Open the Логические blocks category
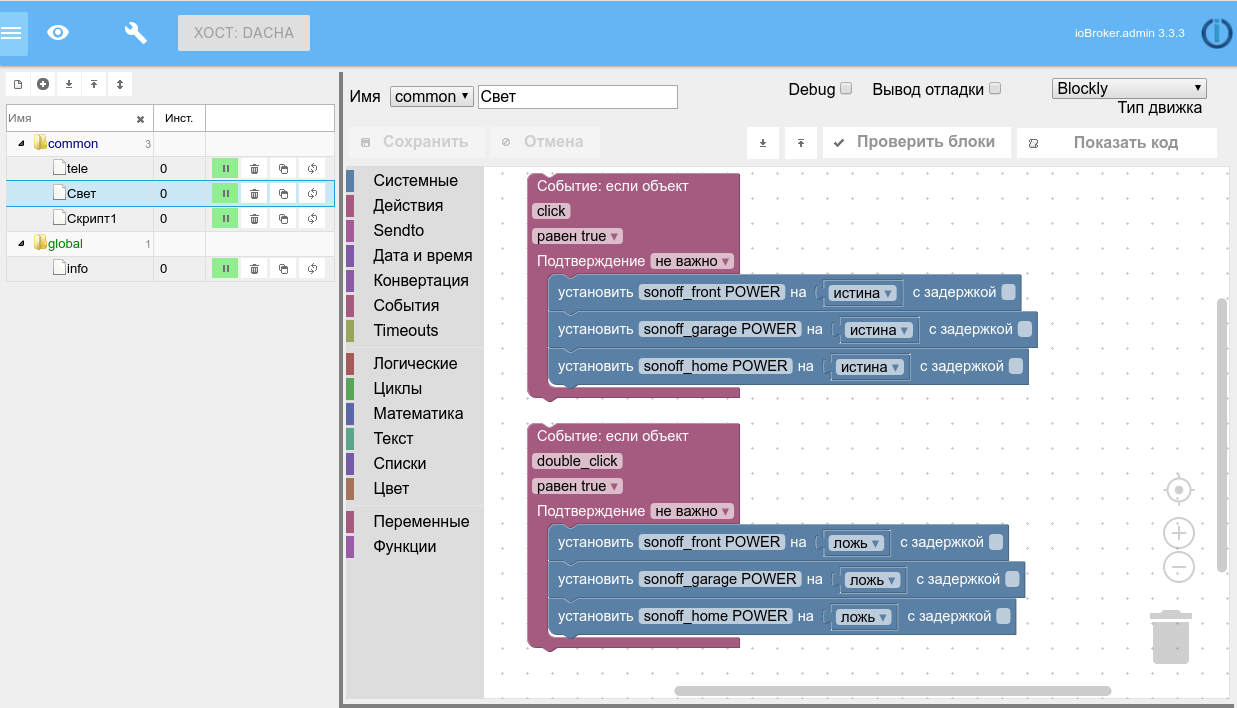1237x708 pixels. click(415, 364)
